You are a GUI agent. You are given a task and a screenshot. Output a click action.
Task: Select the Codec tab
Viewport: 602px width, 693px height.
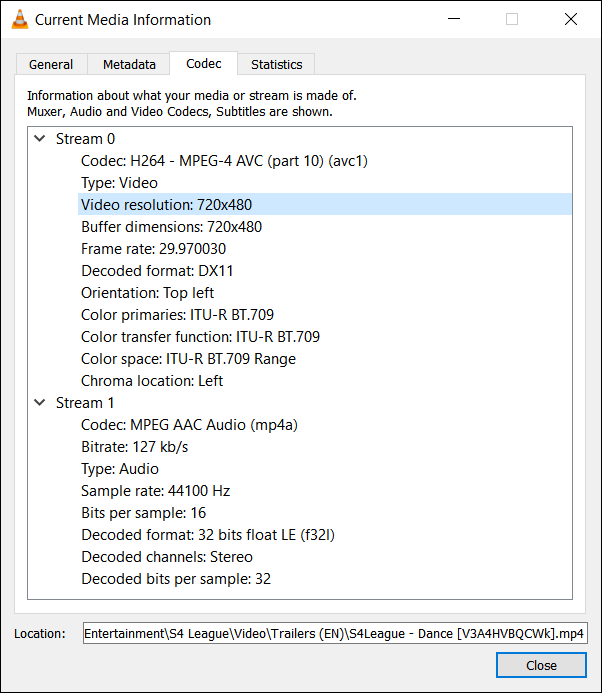203,64
